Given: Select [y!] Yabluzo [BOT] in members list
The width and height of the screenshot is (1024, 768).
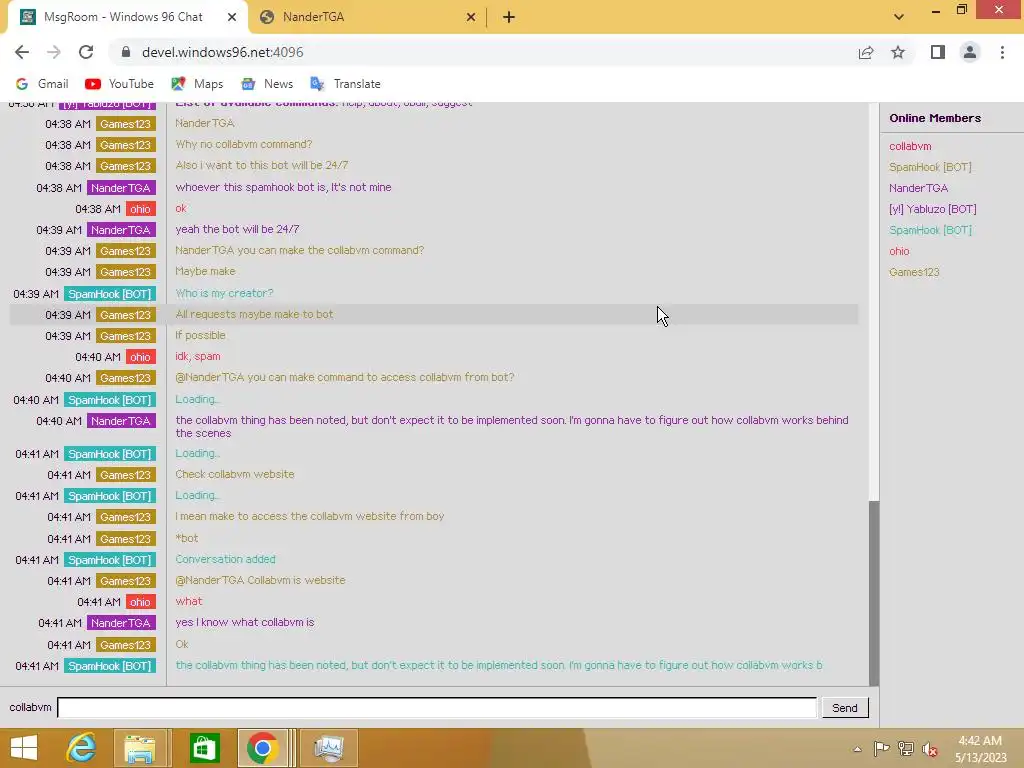Looking at the screenshot, I should pyautogui.click(x=933, y=209).
